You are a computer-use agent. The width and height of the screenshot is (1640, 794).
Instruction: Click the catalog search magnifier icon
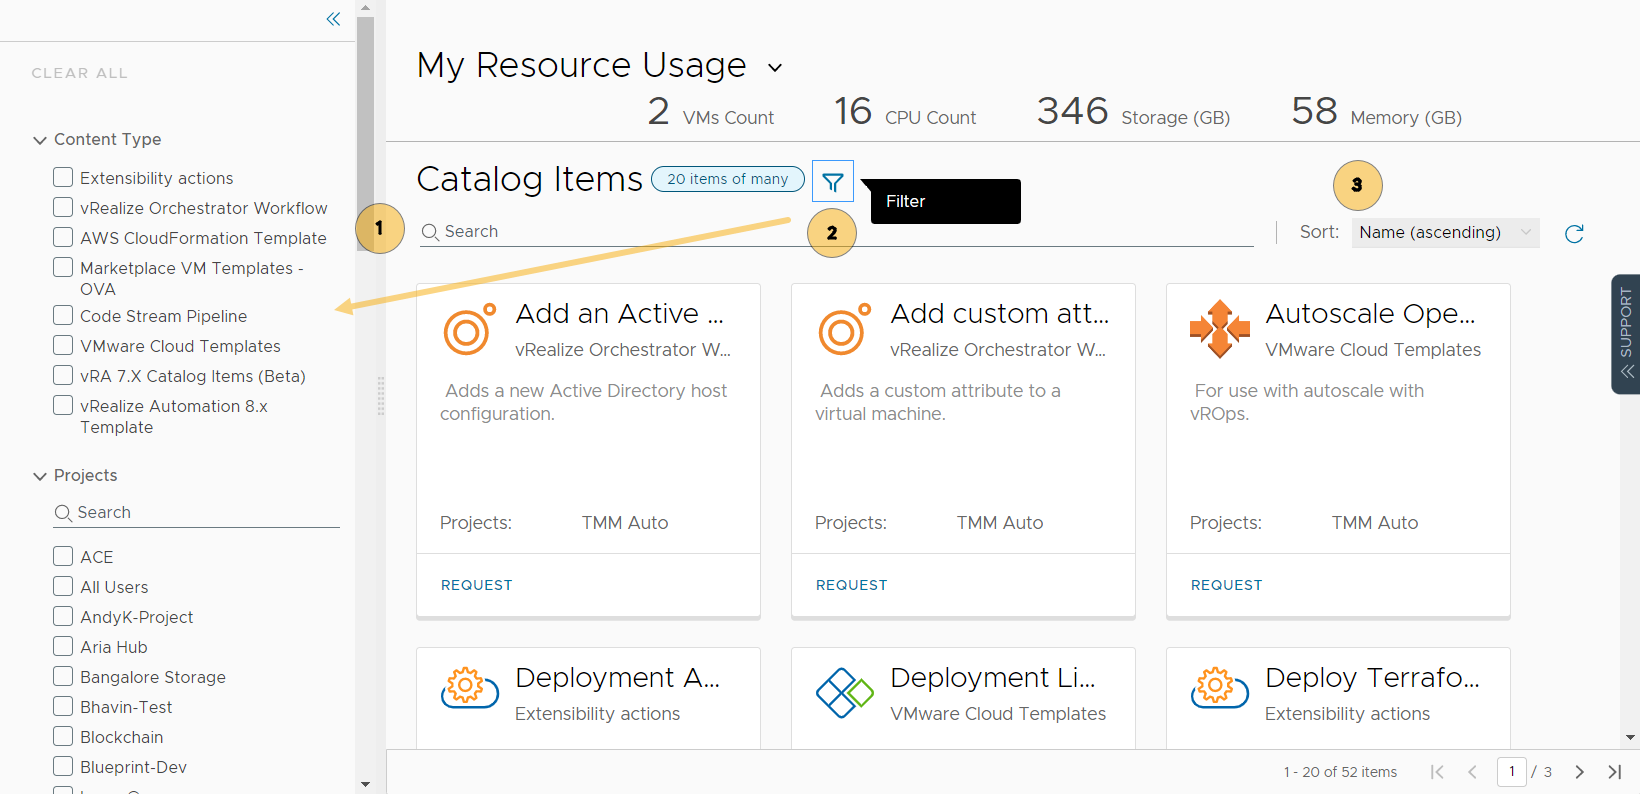click(430, 232)
